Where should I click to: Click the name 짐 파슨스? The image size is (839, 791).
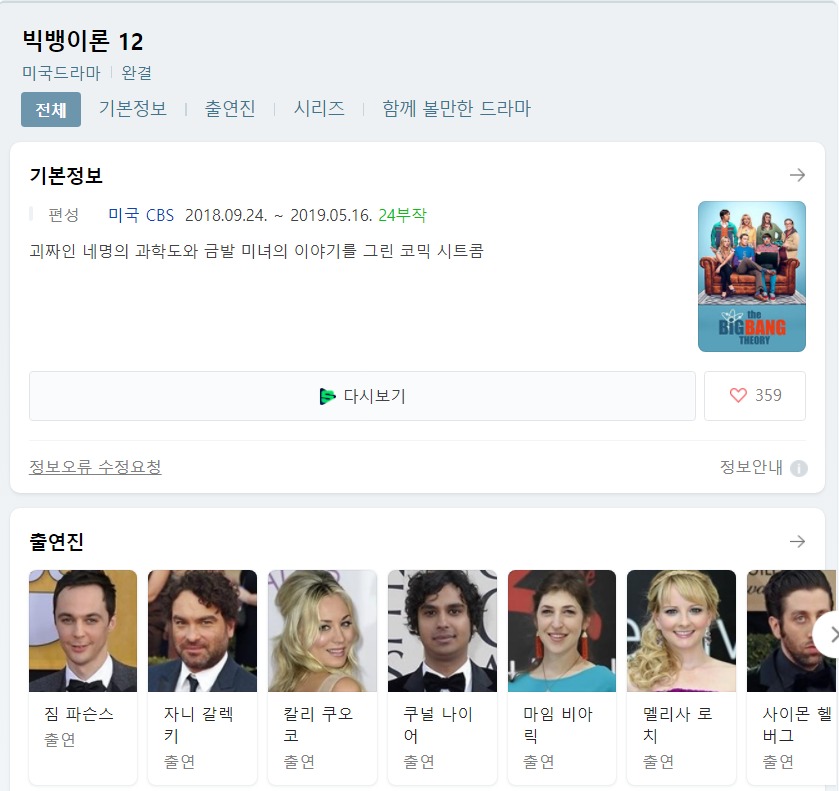(x=79, y=714)
